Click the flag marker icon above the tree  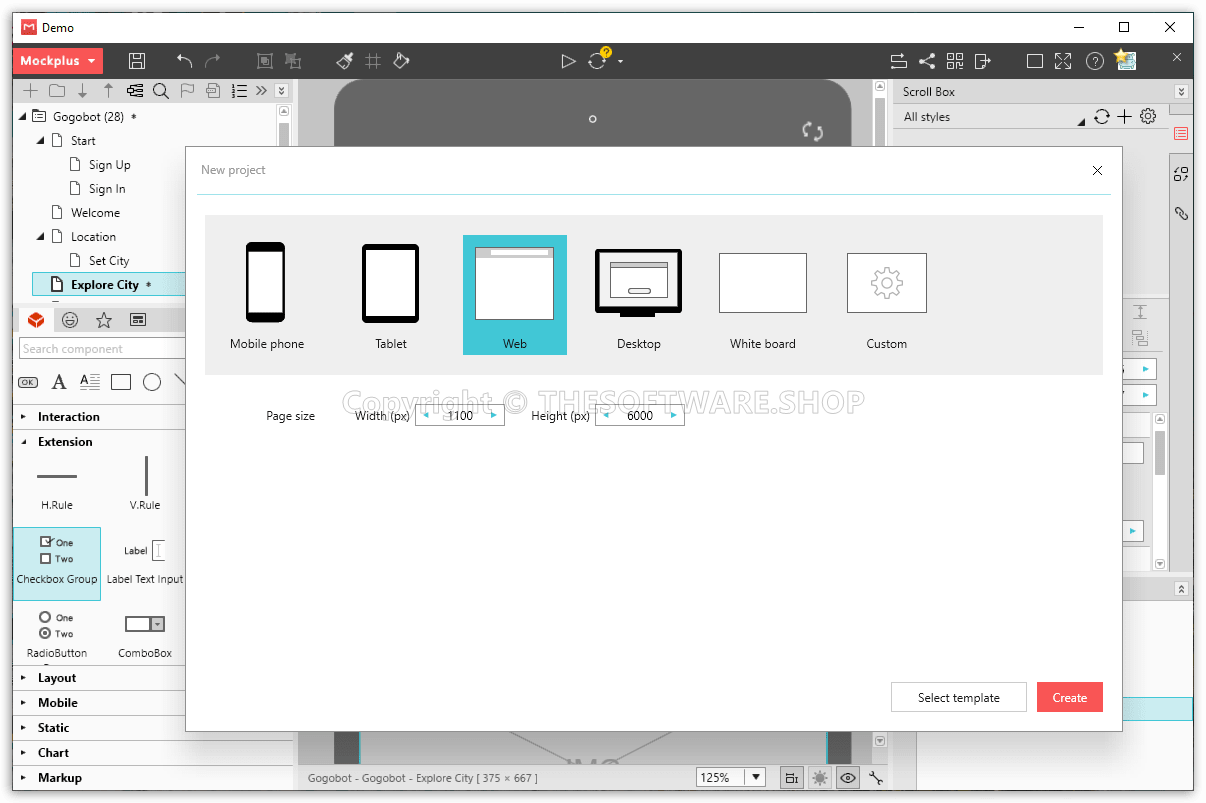(188, 90)
